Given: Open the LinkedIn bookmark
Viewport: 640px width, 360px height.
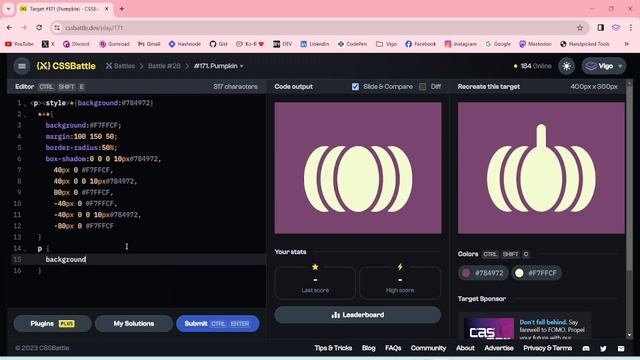Looking at the screenshot, I should point(314,44).
